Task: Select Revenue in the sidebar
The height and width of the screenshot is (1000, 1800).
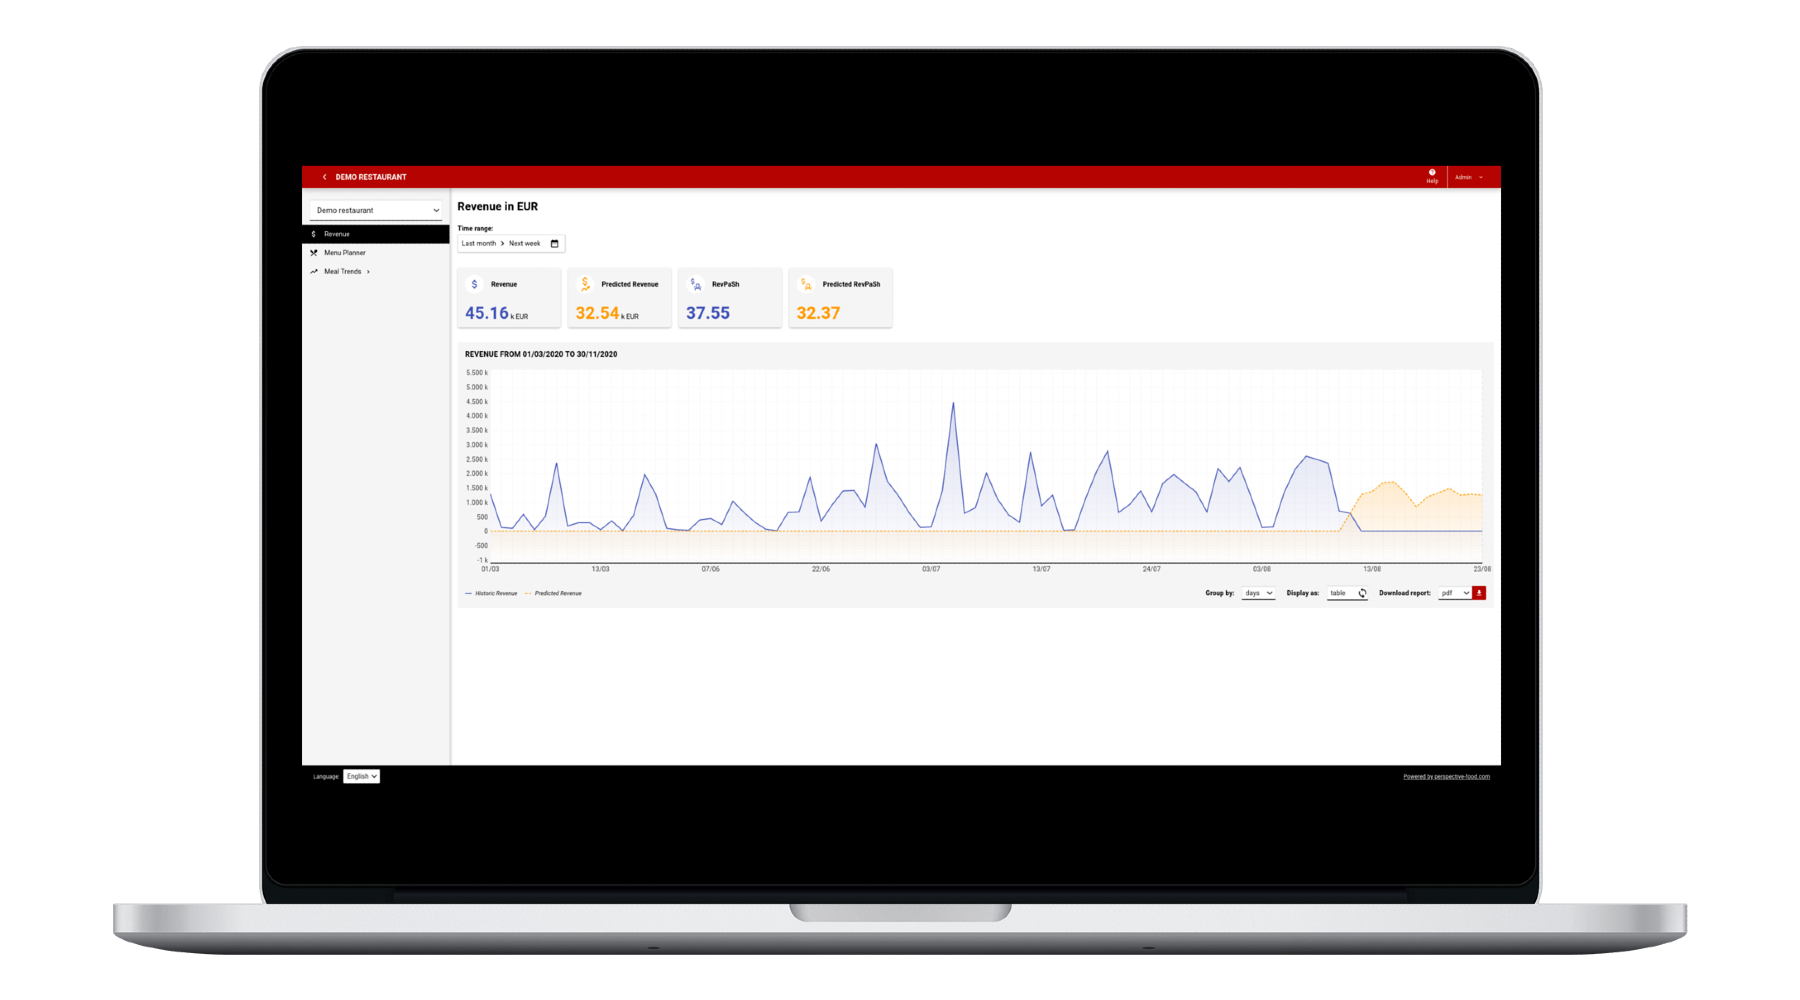Action: [337, 234]
